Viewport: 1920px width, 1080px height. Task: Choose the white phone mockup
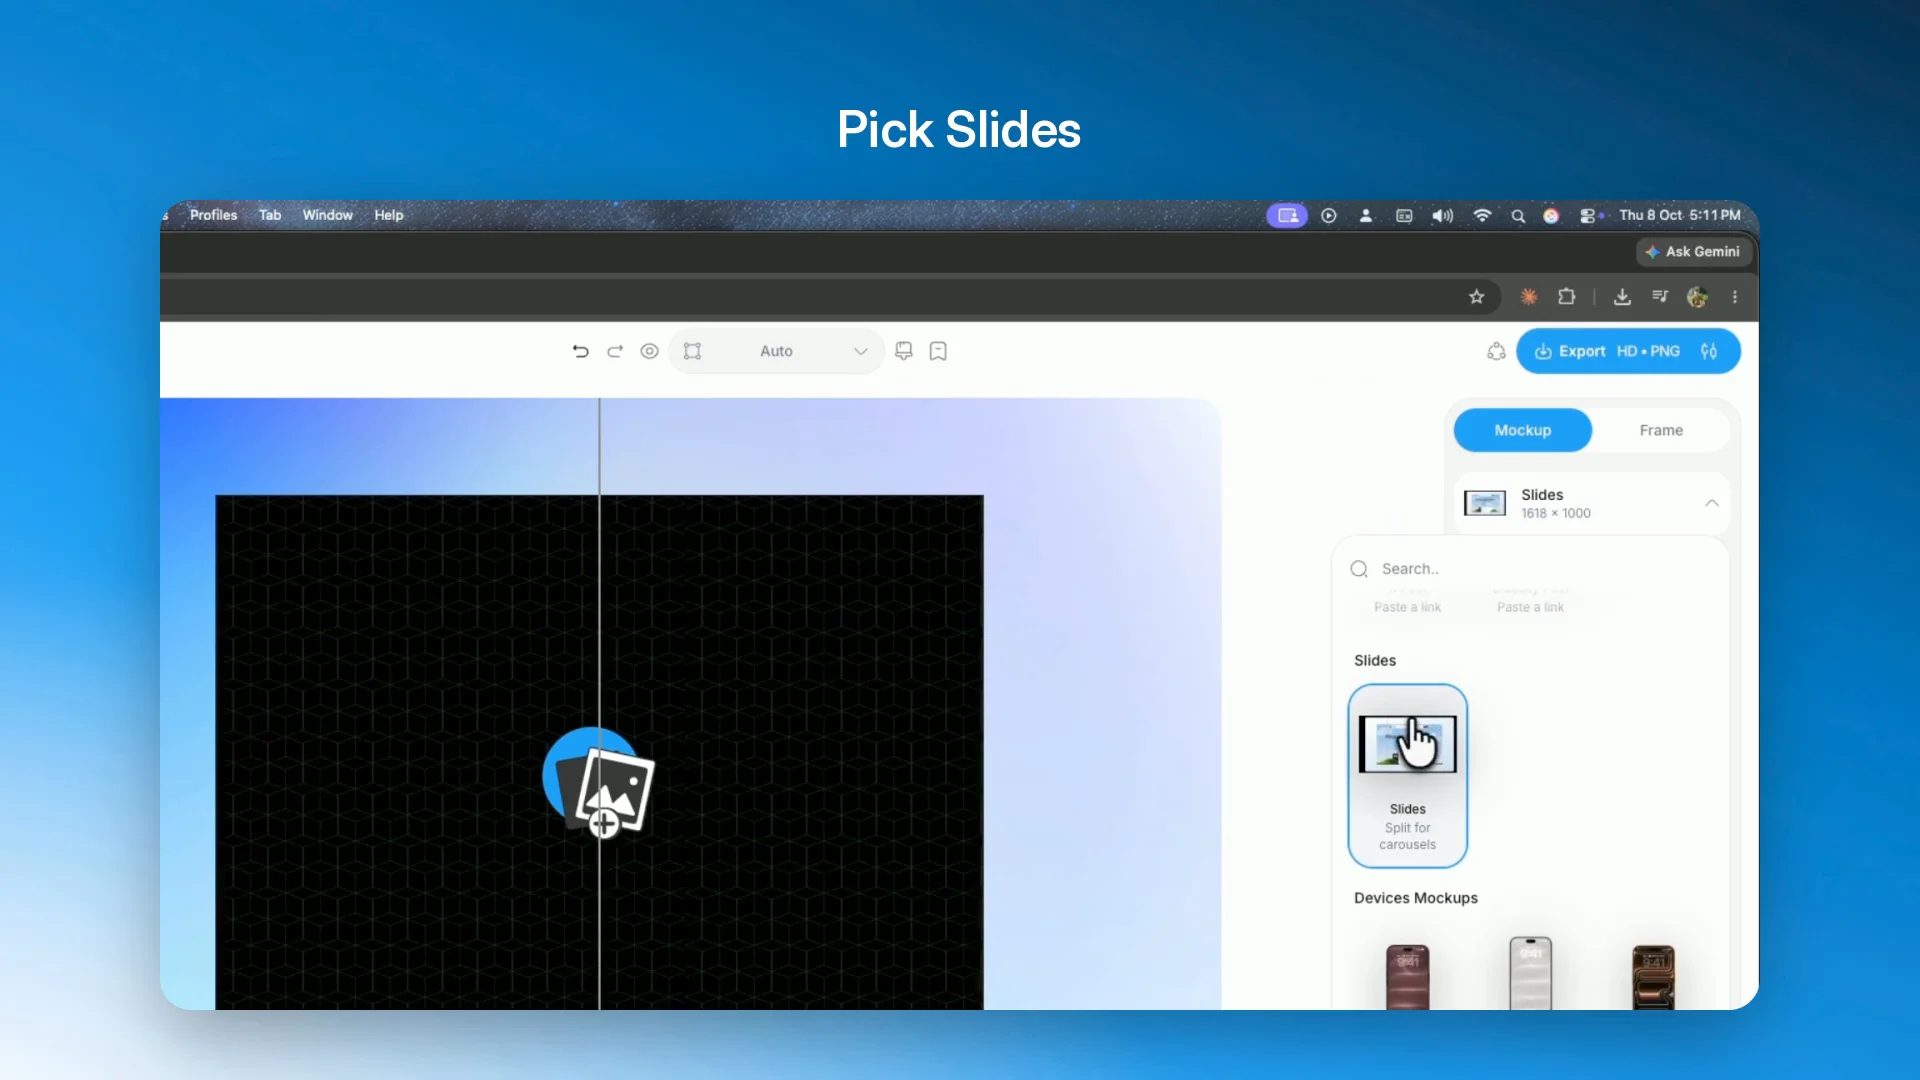[x=1530, y=974]
